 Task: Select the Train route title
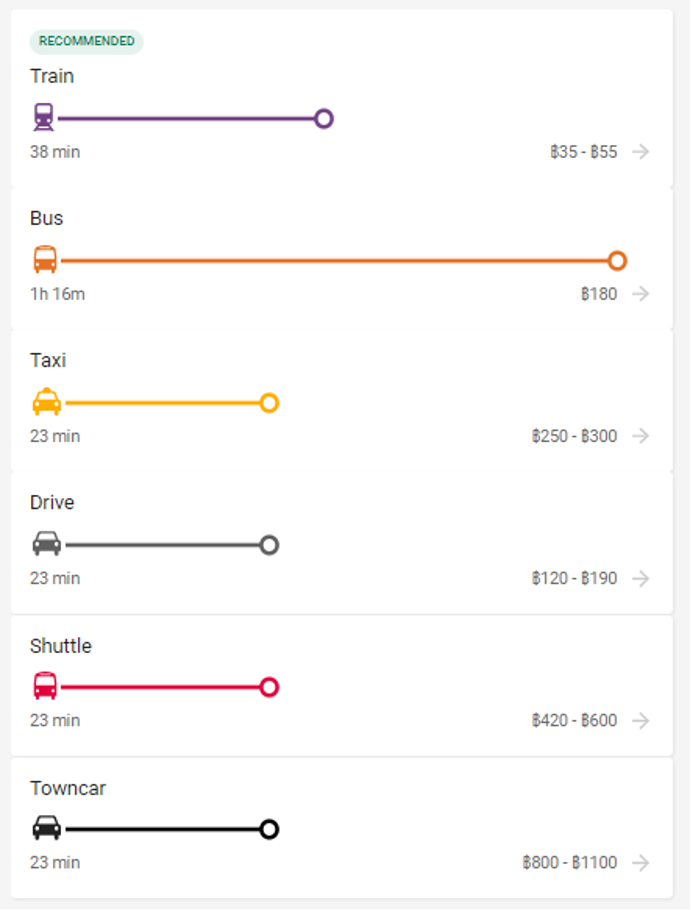pos(52,76)
